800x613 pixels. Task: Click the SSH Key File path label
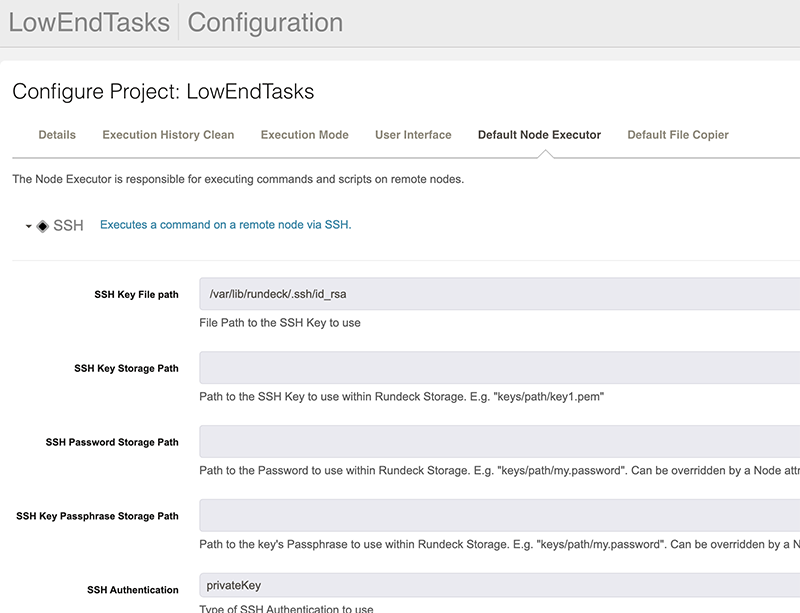(x=136, y=295)
